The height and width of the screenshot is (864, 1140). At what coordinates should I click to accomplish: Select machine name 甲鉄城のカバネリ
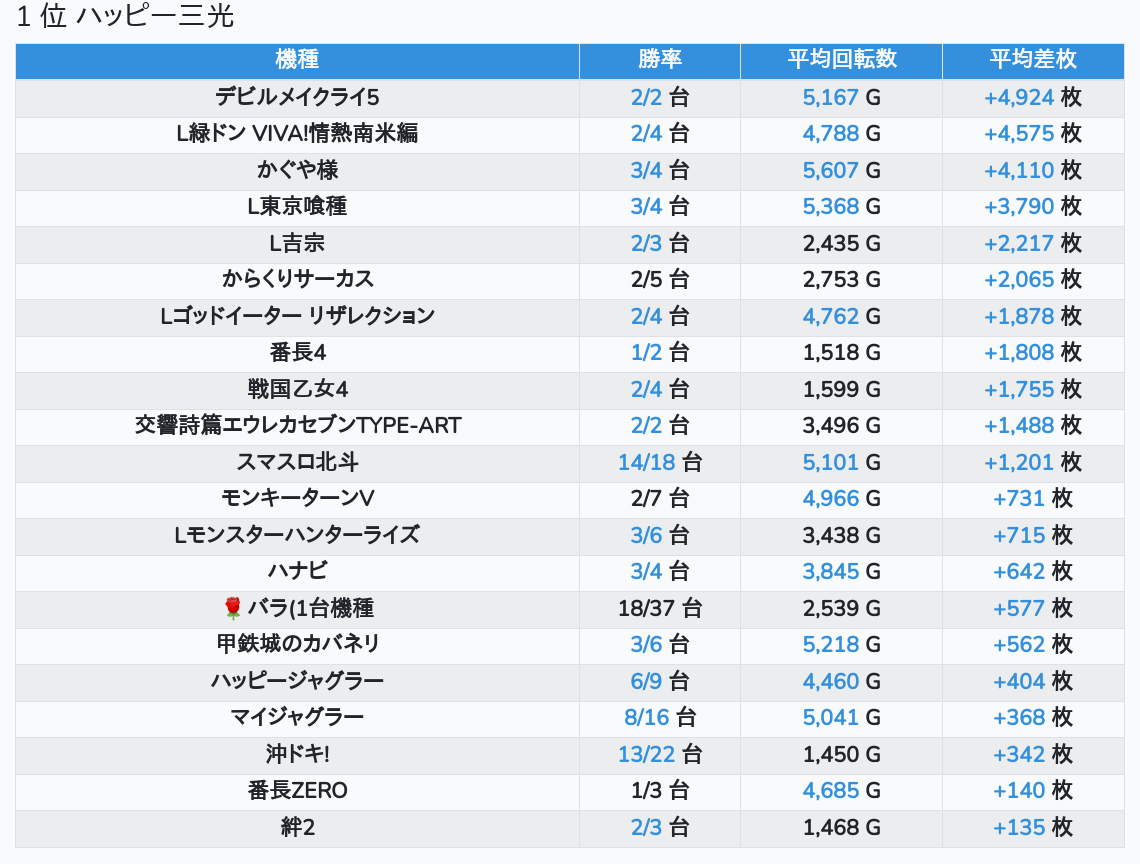(x=297, y=644)
